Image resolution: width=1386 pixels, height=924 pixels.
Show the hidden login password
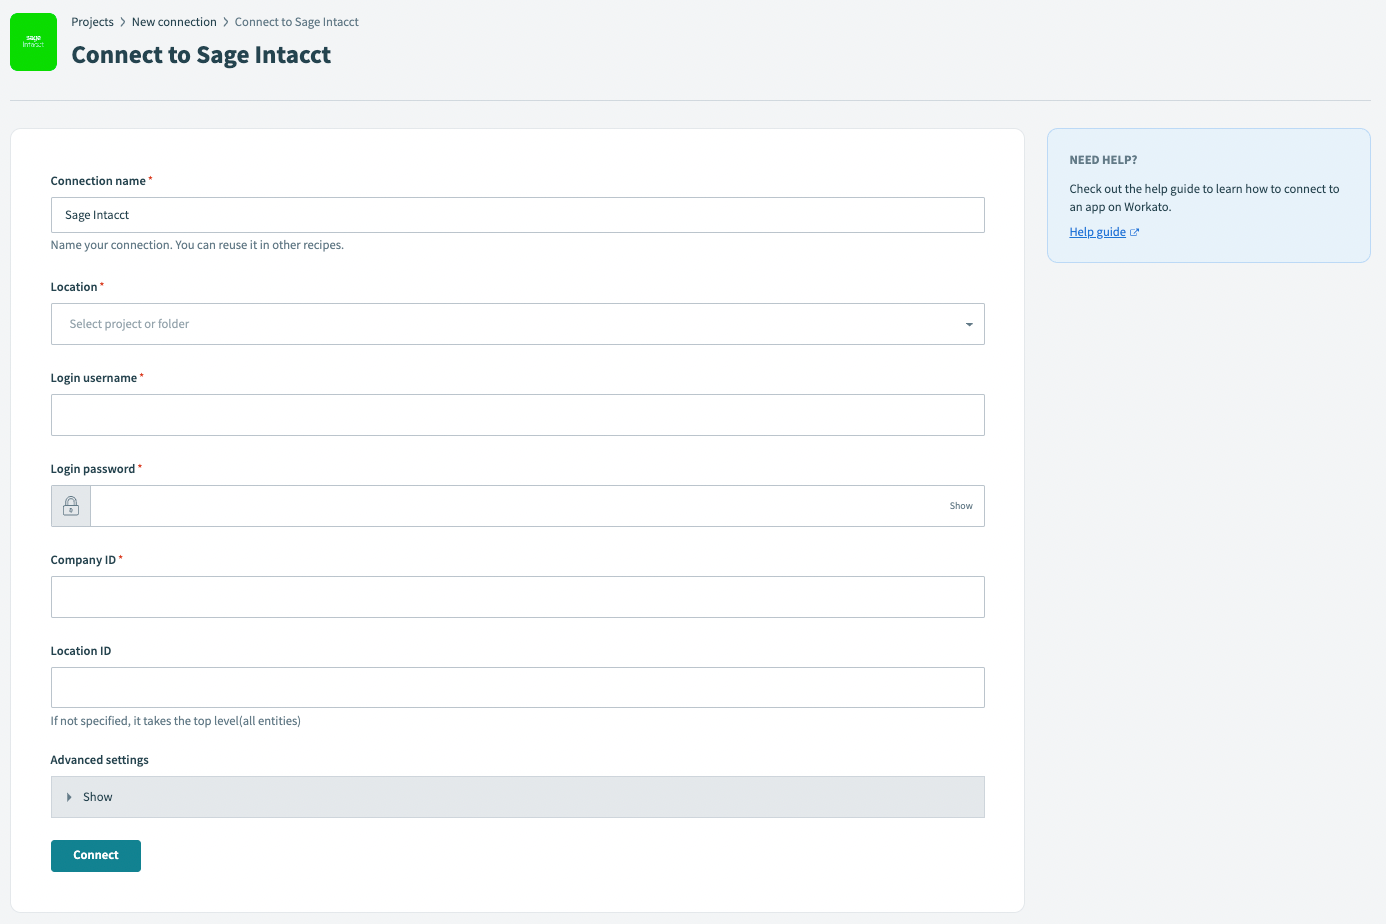coord(960,505)
